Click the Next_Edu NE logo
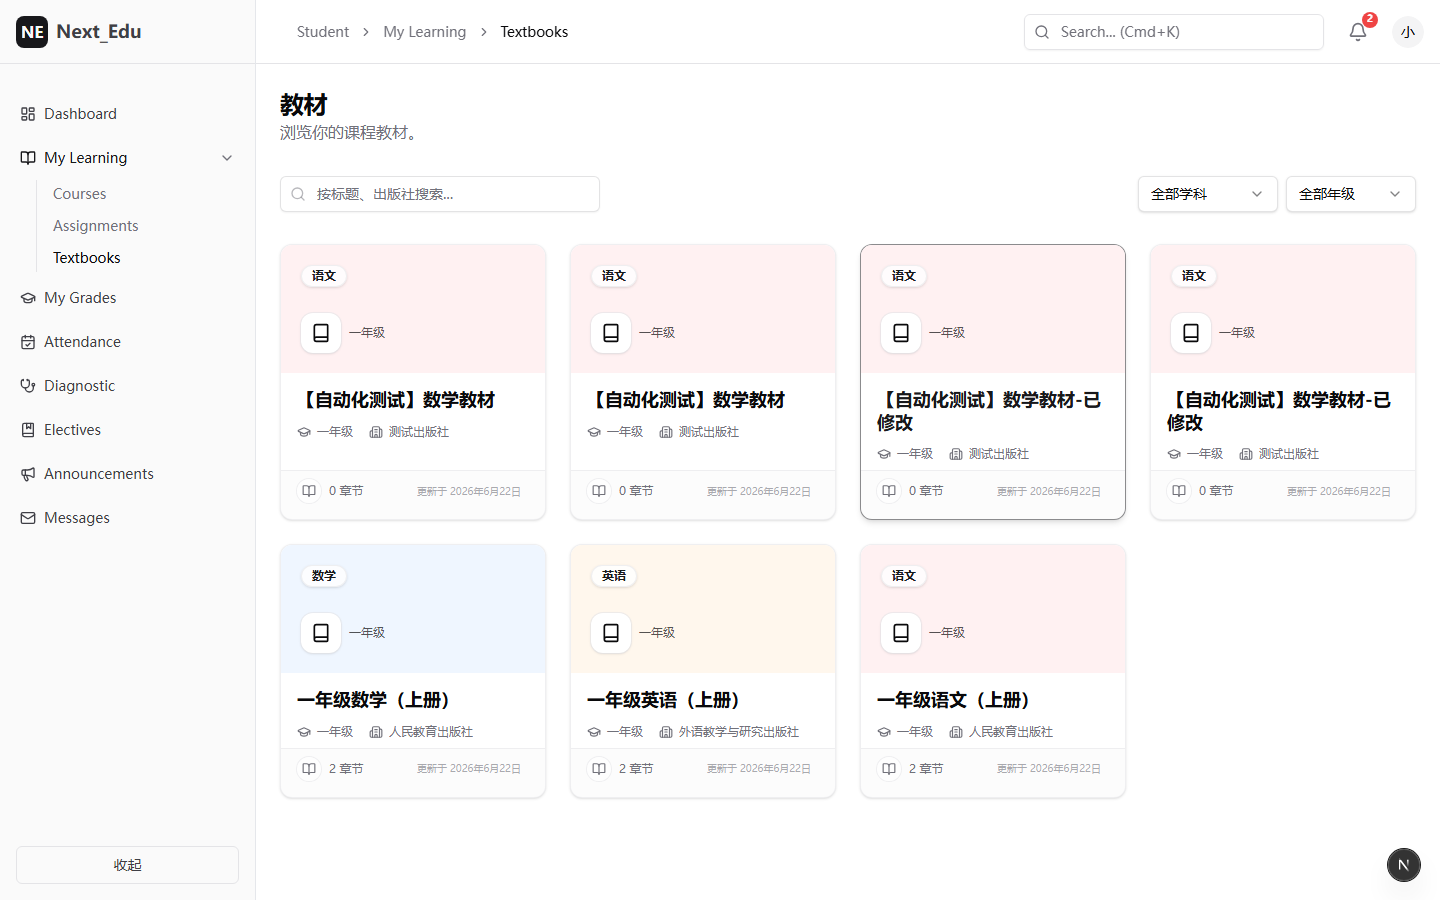1440x900 pixels. [32, 32]
